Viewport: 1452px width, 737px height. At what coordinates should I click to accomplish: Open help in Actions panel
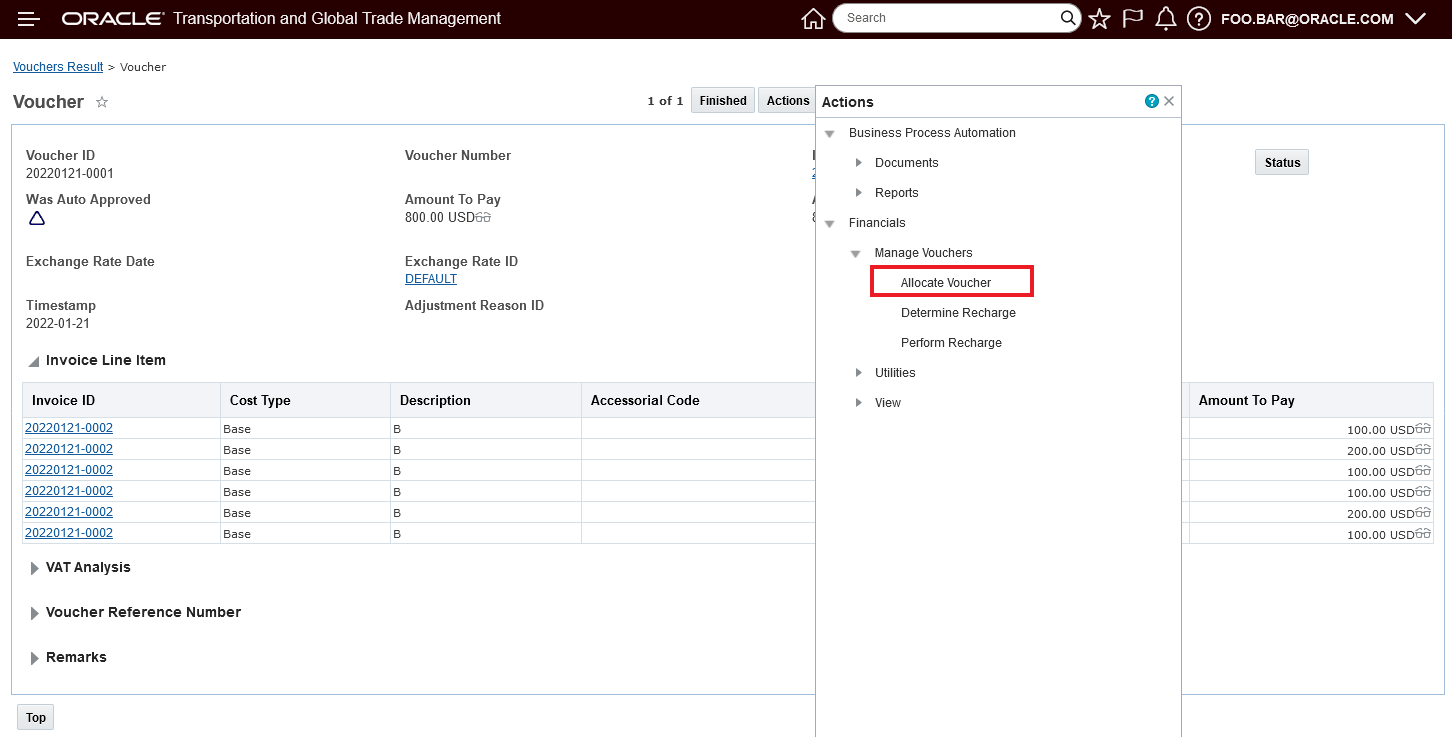(x=1152, y=101)
